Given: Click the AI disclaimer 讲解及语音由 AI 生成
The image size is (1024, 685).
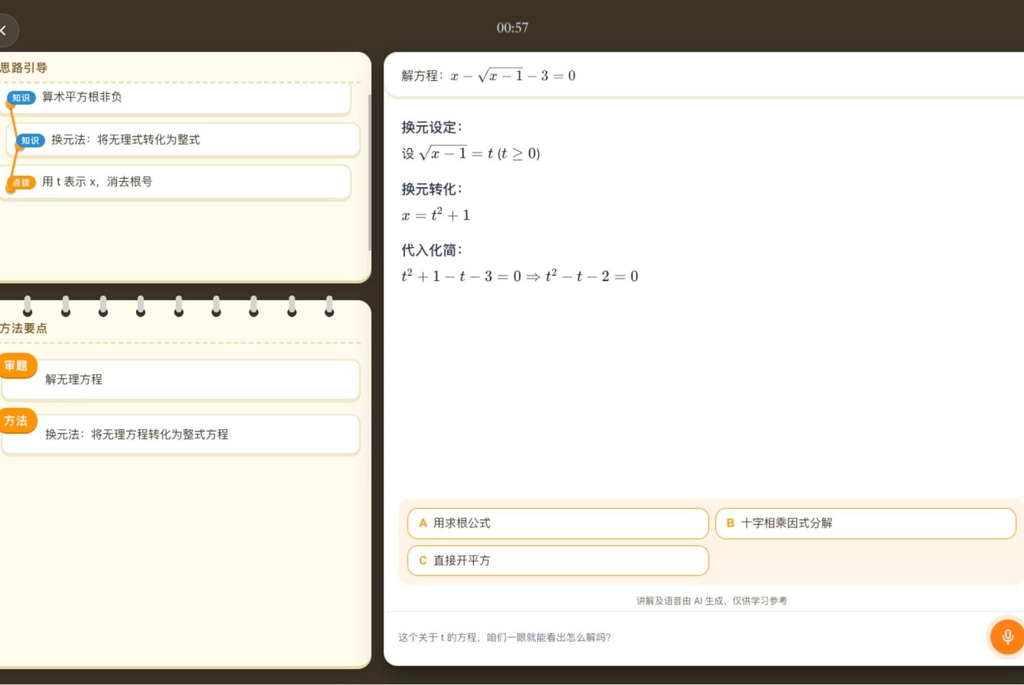Looking at the screenshot, I should (711, 601).
